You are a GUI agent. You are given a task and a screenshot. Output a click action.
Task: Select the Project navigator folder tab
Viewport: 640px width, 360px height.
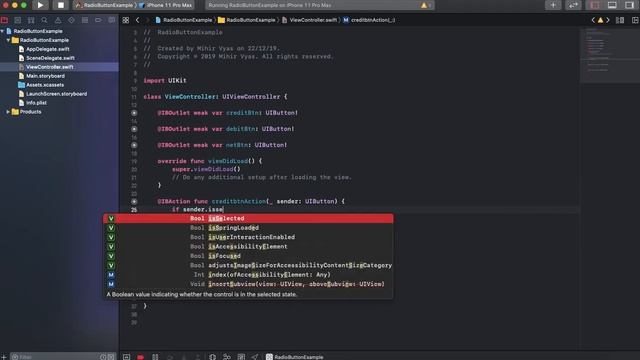[4, 20]
